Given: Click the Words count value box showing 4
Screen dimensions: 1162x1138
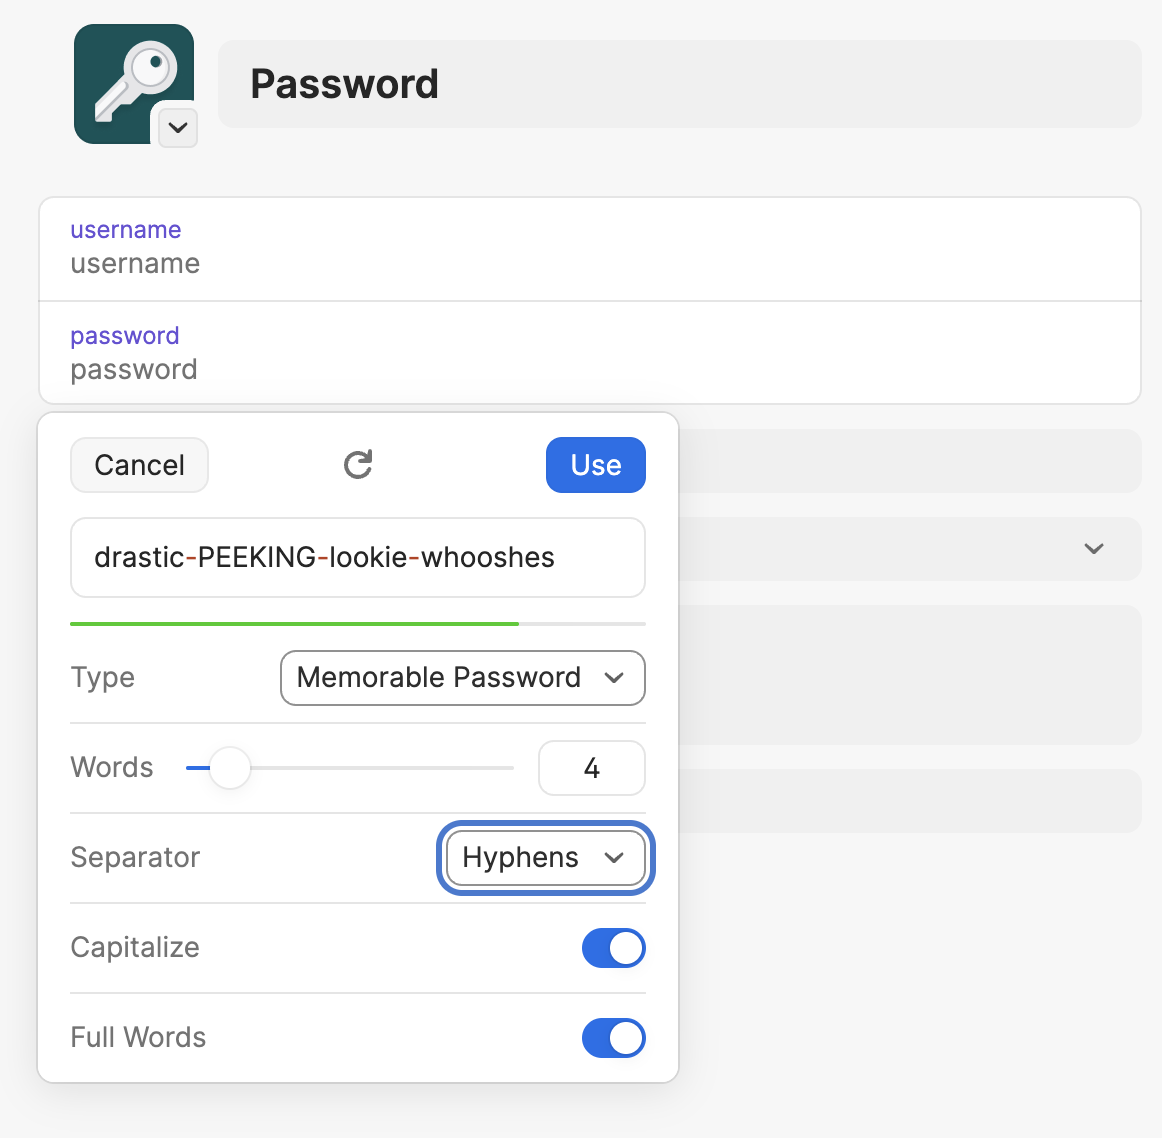Looking at the screenshot, I should pyautogui.click(x=591, y=768).
